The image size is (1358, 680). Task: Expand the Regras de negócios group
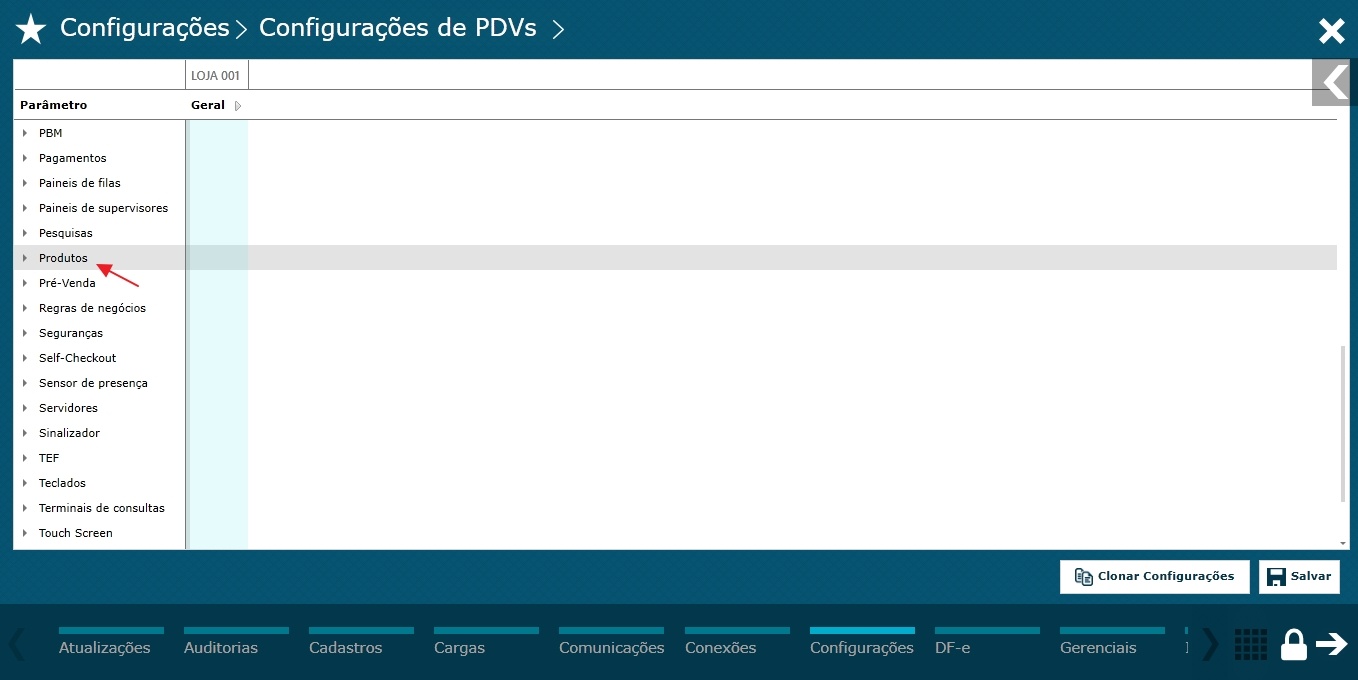[25, 308]
